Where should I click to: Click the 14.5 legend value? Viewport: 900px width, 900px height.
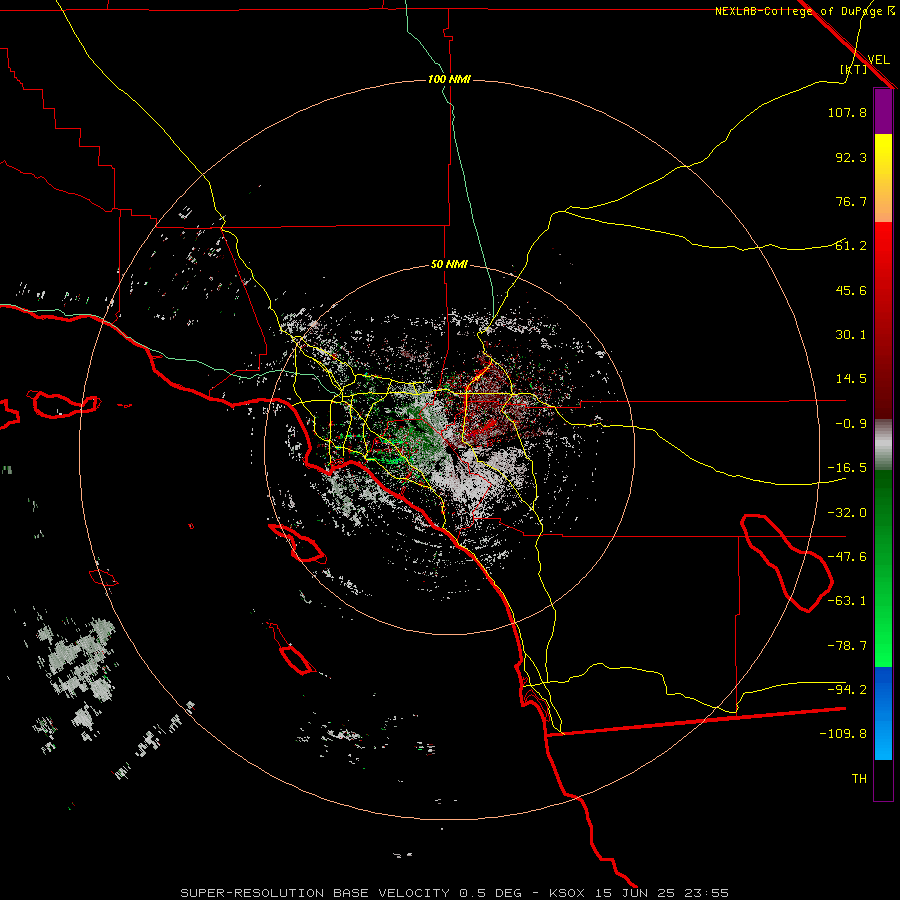pos(851,379)
